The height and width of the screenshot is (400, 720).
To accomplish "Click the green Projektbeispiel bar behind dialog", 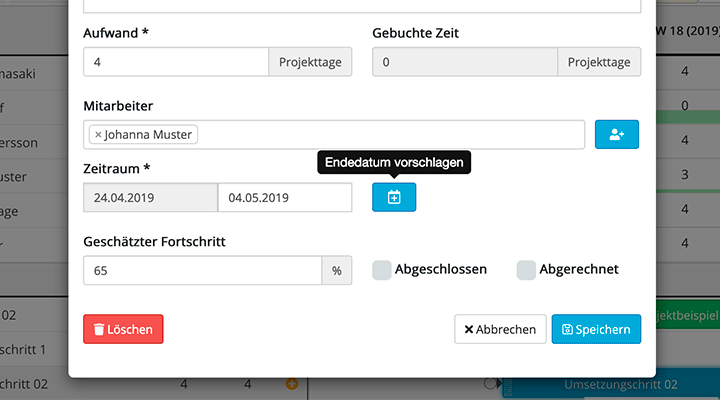I will coord(686,316).
